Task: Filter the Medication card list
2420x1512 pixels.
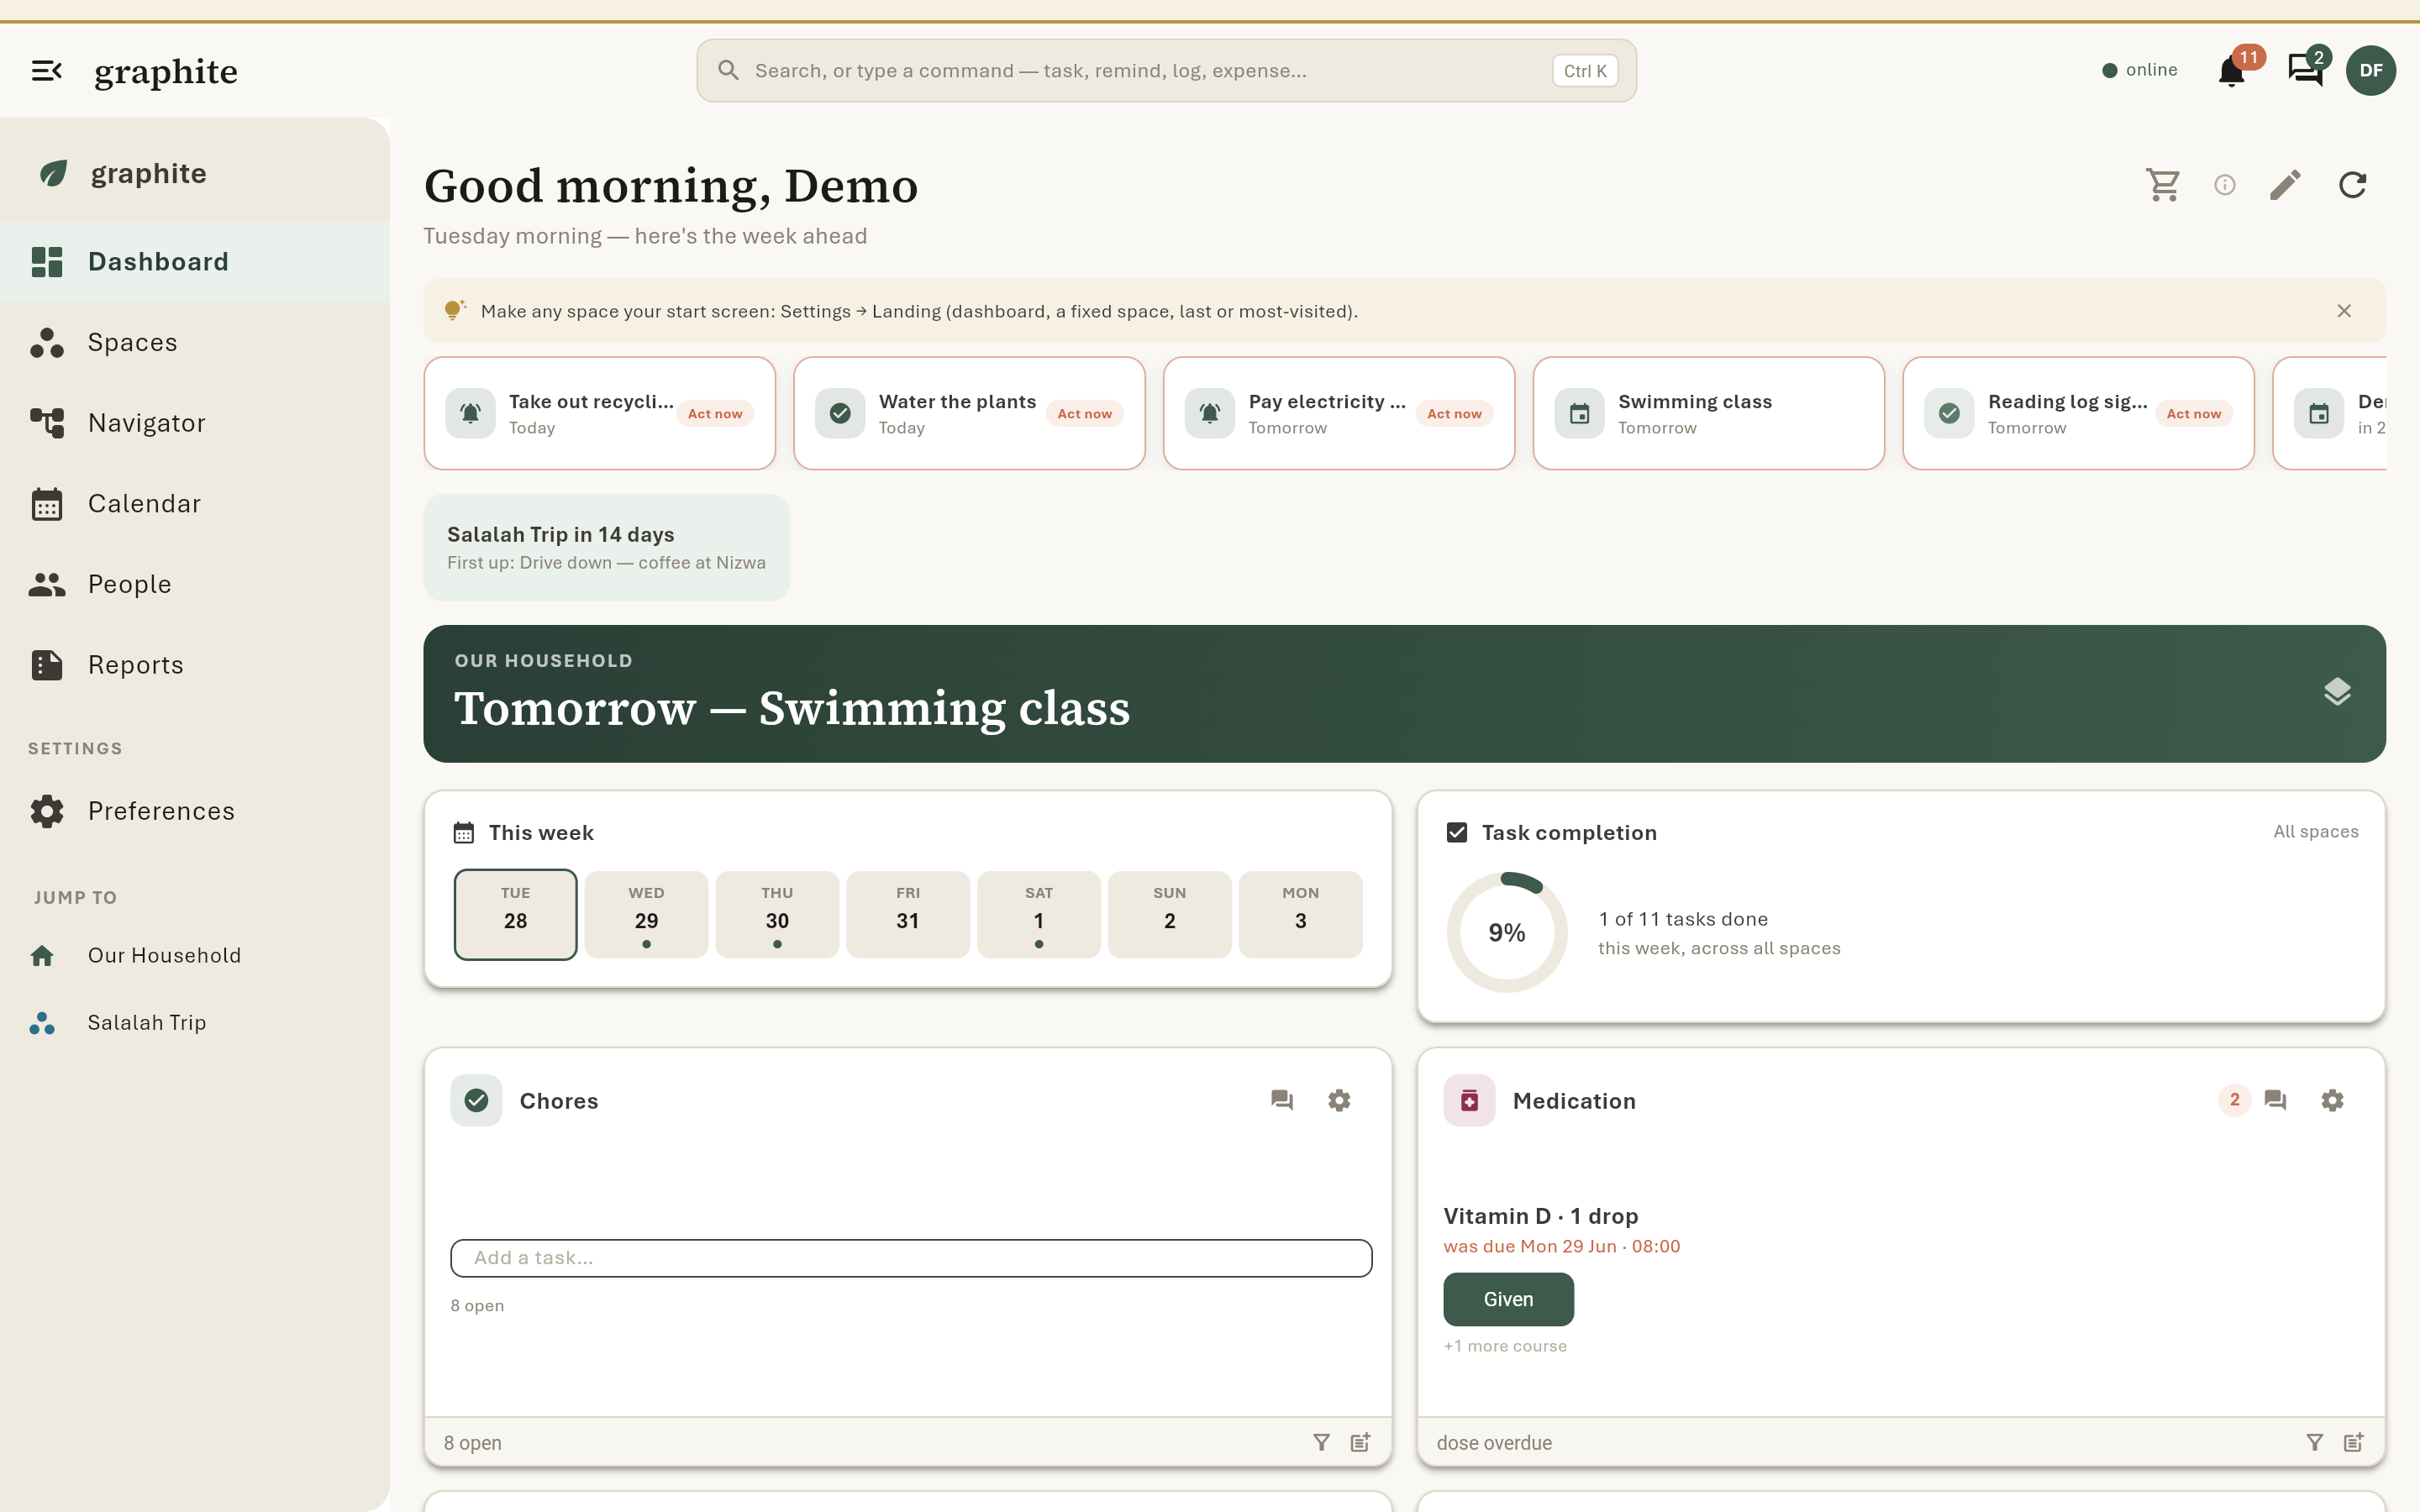Action: click(2314, 1442)
